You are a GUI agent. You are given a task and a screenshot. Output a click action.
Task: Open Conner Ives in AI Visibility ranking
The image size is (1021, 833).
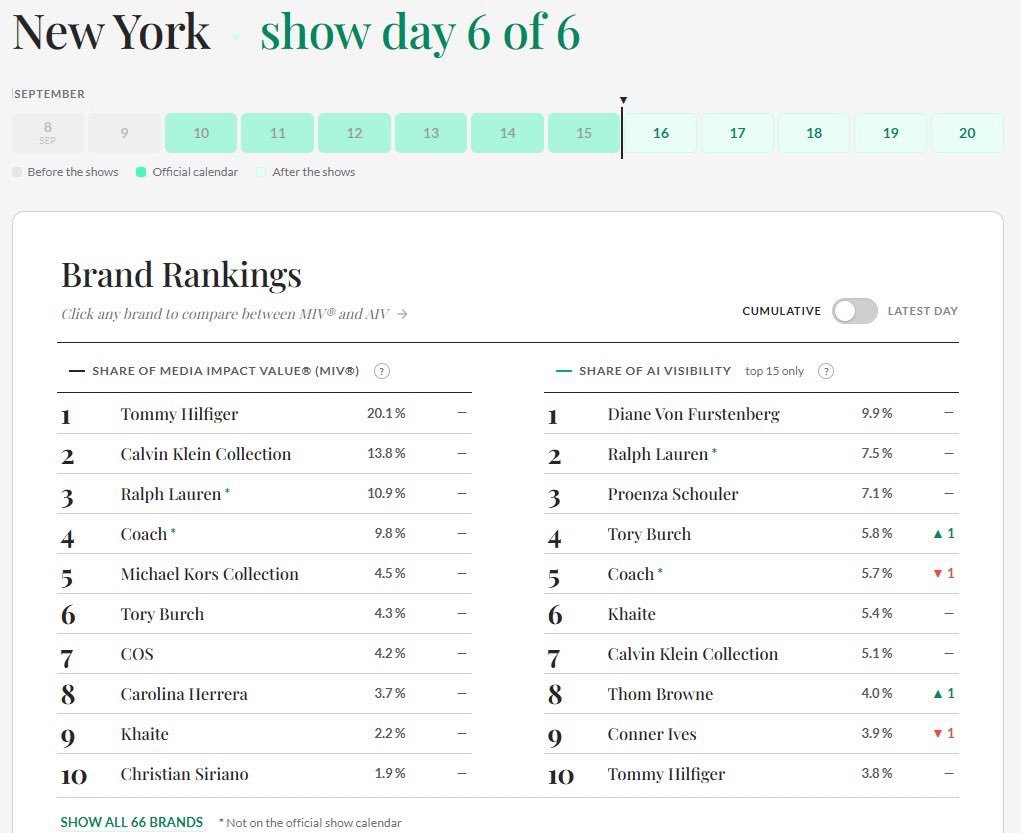pos(652,734)
